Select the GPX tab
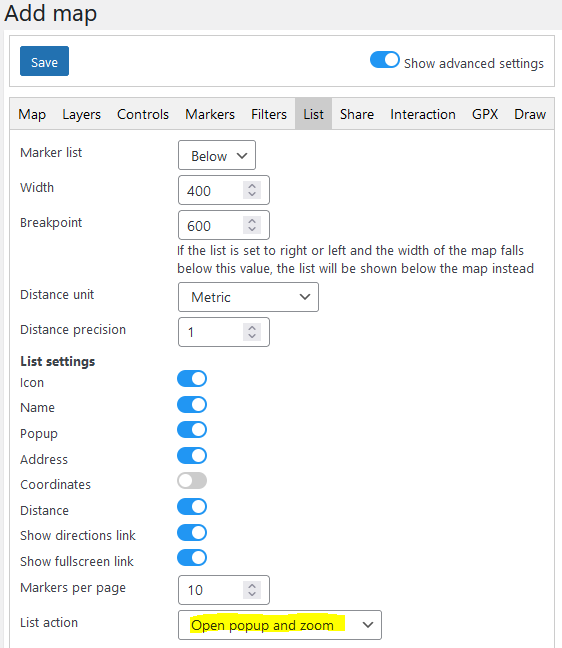The image size is (562, 648). click(x=485, y=114)
